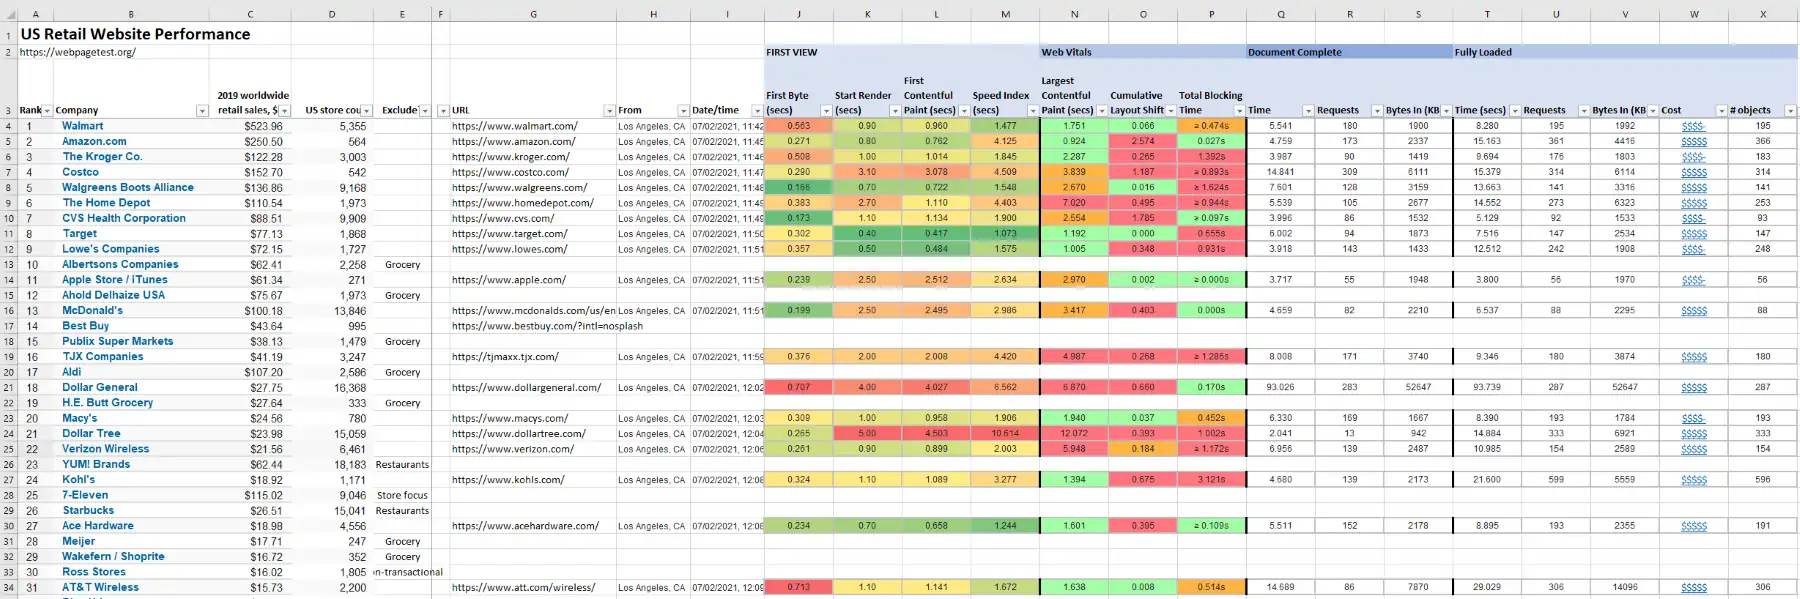1800x599 pixels.
Task: Open The Kroger Co. company link
Action: click(102, 156)
